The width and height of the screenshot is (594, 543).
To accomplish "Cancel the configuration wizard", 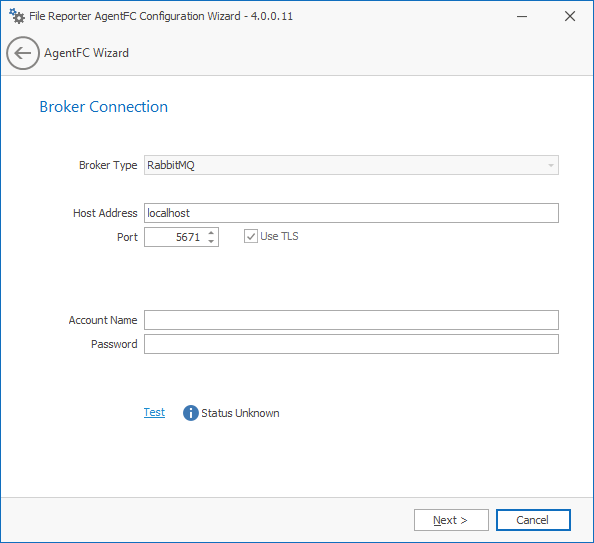I will point(533,520).
